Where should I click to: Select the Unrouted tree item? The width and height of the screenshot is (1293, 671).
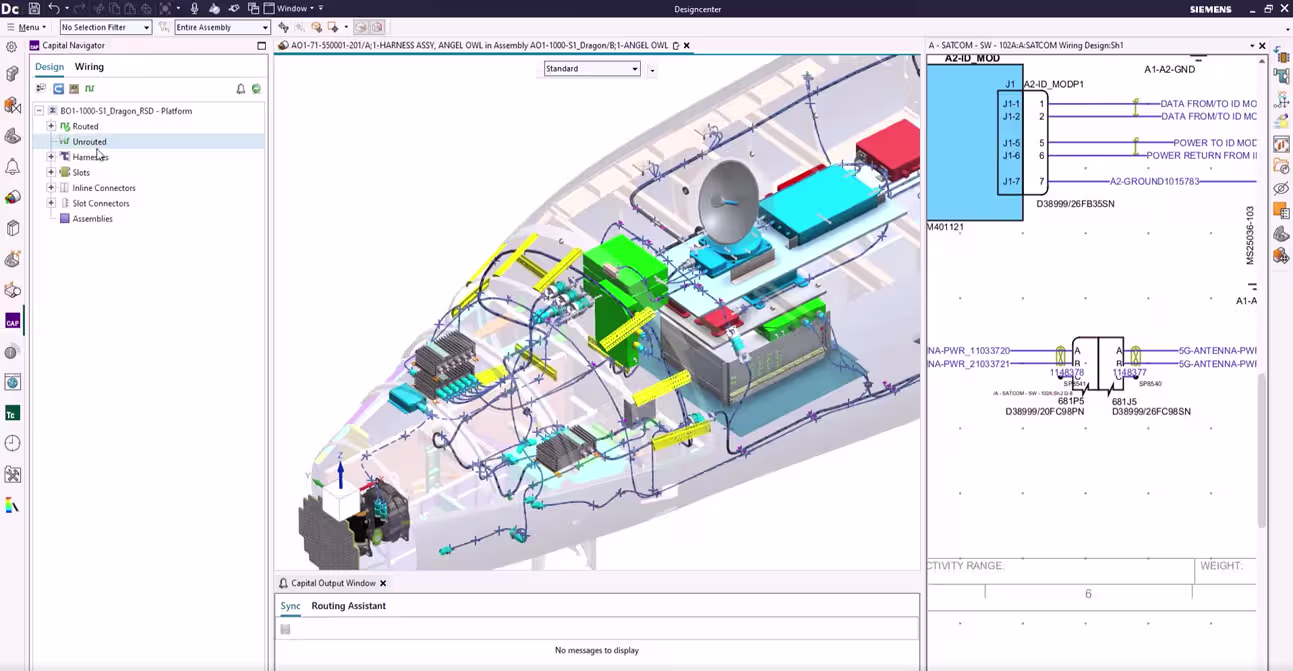[89, 142]
